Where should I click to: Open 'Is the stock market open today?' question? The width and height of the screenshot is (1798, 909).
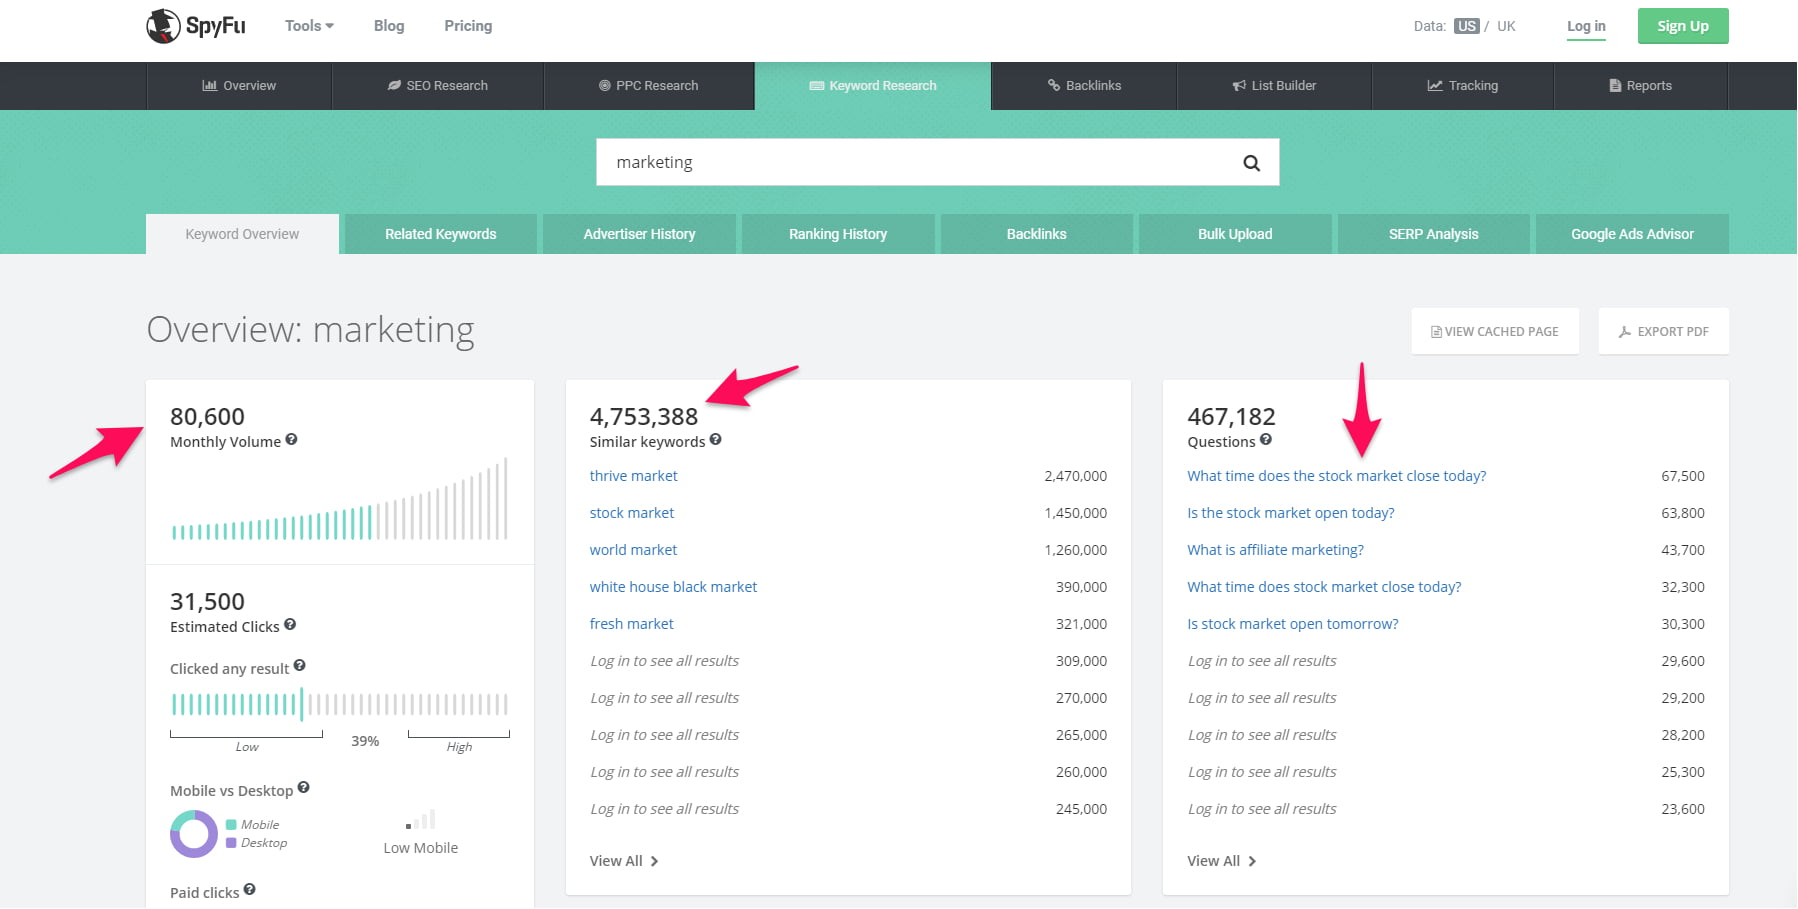[x=1290, y=513]
